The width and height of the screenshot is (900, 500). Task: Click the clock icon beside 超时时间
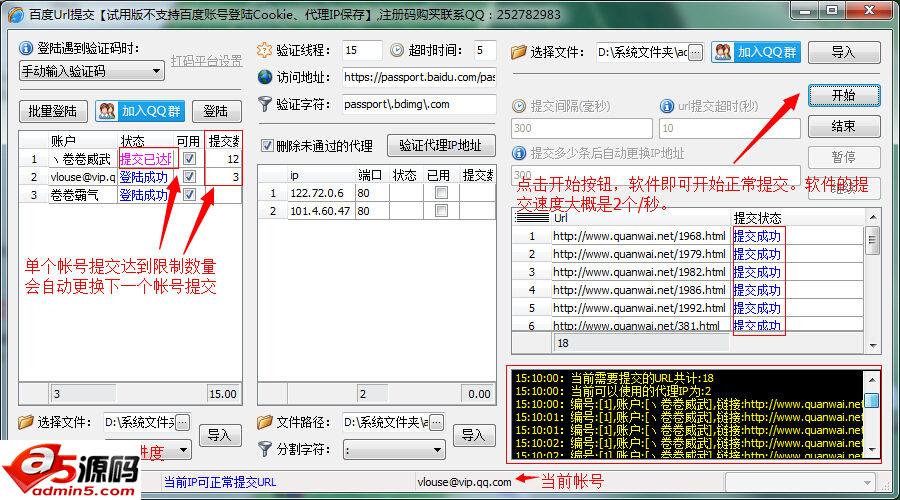pyautogui.click(x=397, y=50)
